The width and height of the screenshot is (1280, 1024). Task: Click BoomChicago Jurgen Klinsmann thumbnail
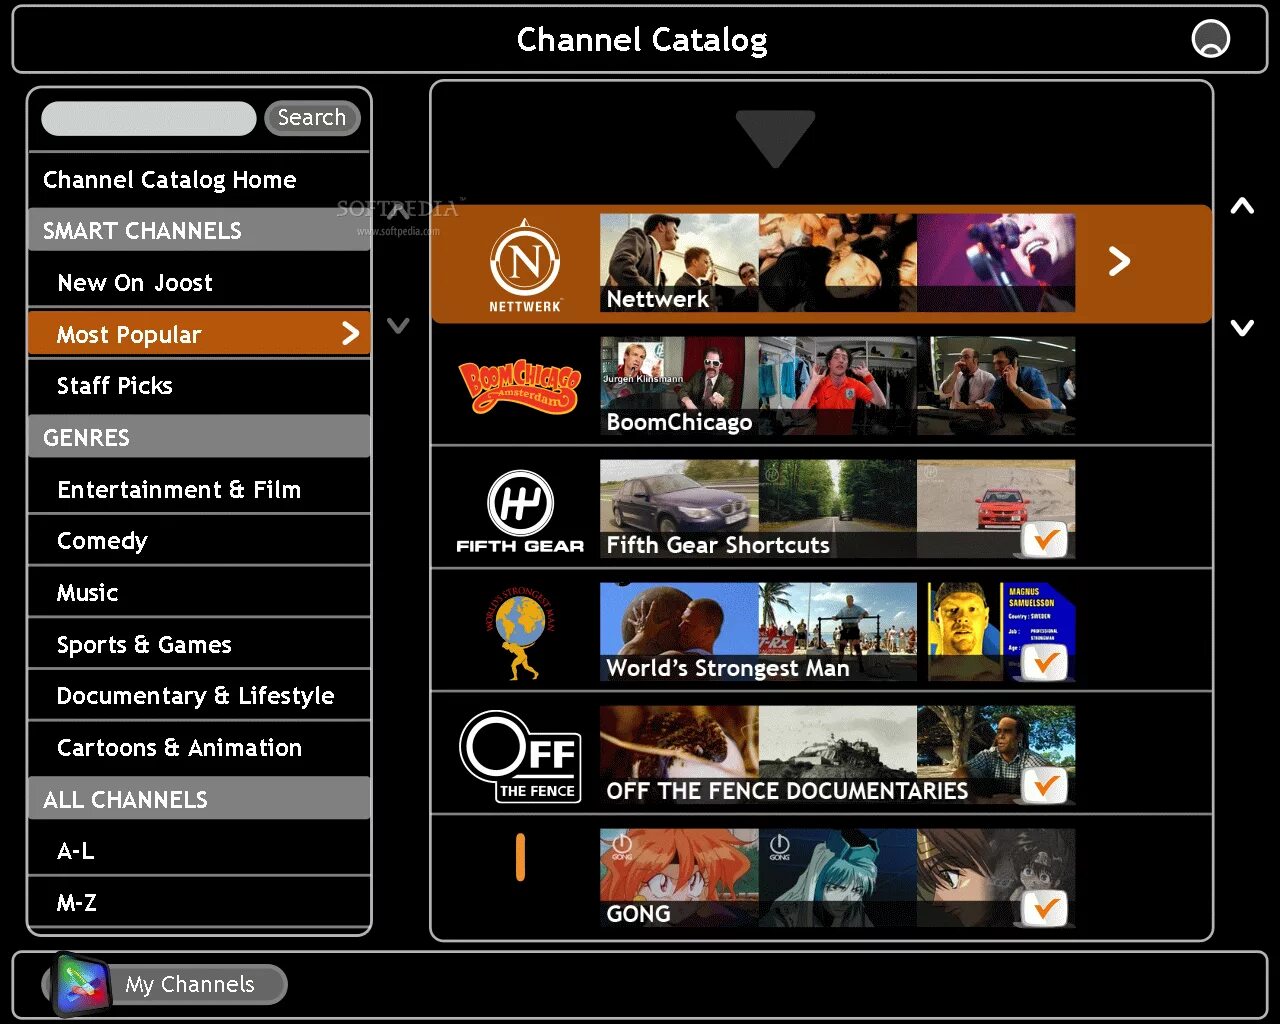pyautogui.click(x=679, y=386)
